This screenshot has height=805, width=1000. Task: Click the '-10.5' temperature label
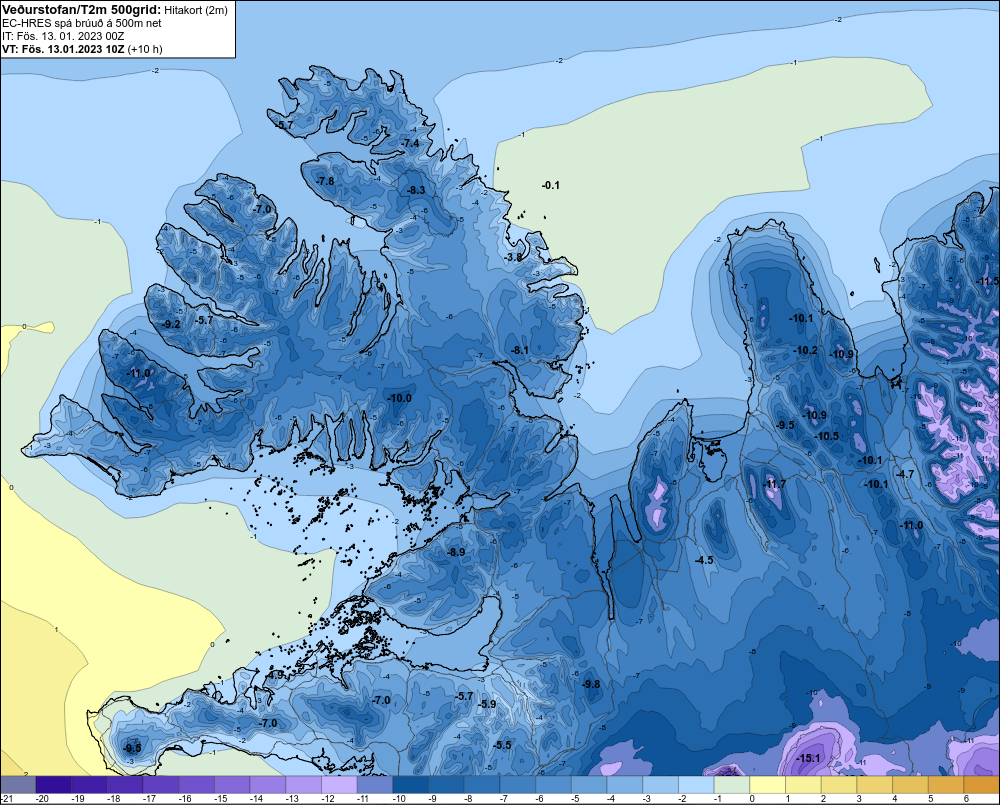tap(827, 436)
